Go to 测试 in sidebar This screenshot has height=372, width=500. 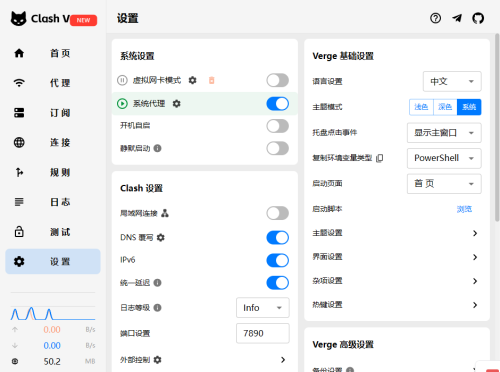click(53, 232)
